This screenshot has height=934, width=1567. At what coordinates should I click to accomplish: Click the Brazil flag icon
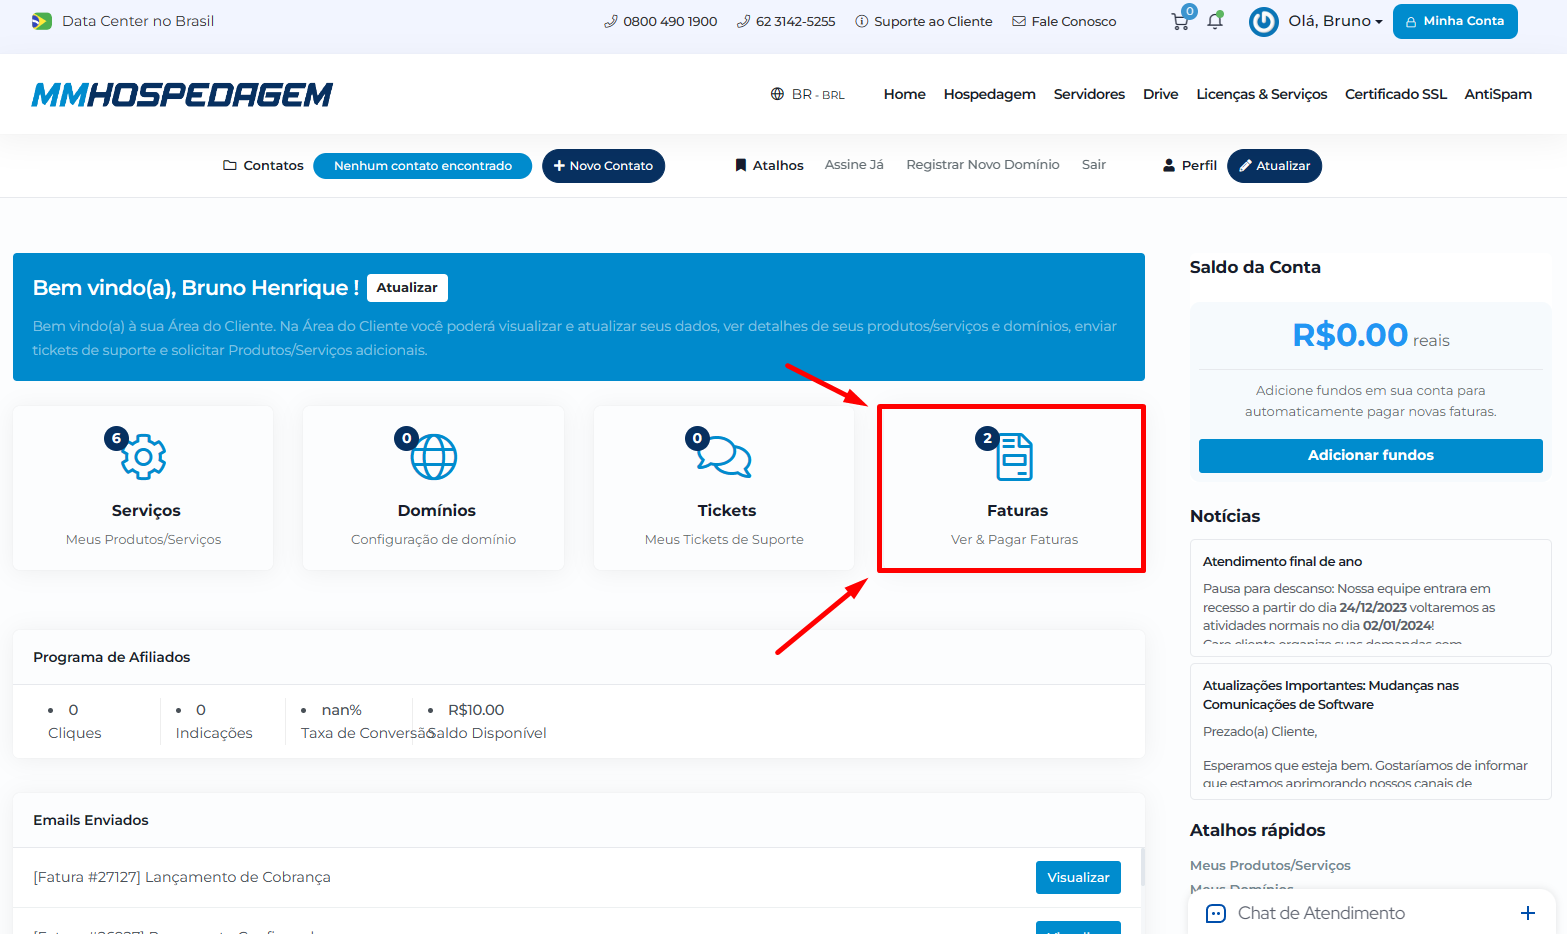42,21
